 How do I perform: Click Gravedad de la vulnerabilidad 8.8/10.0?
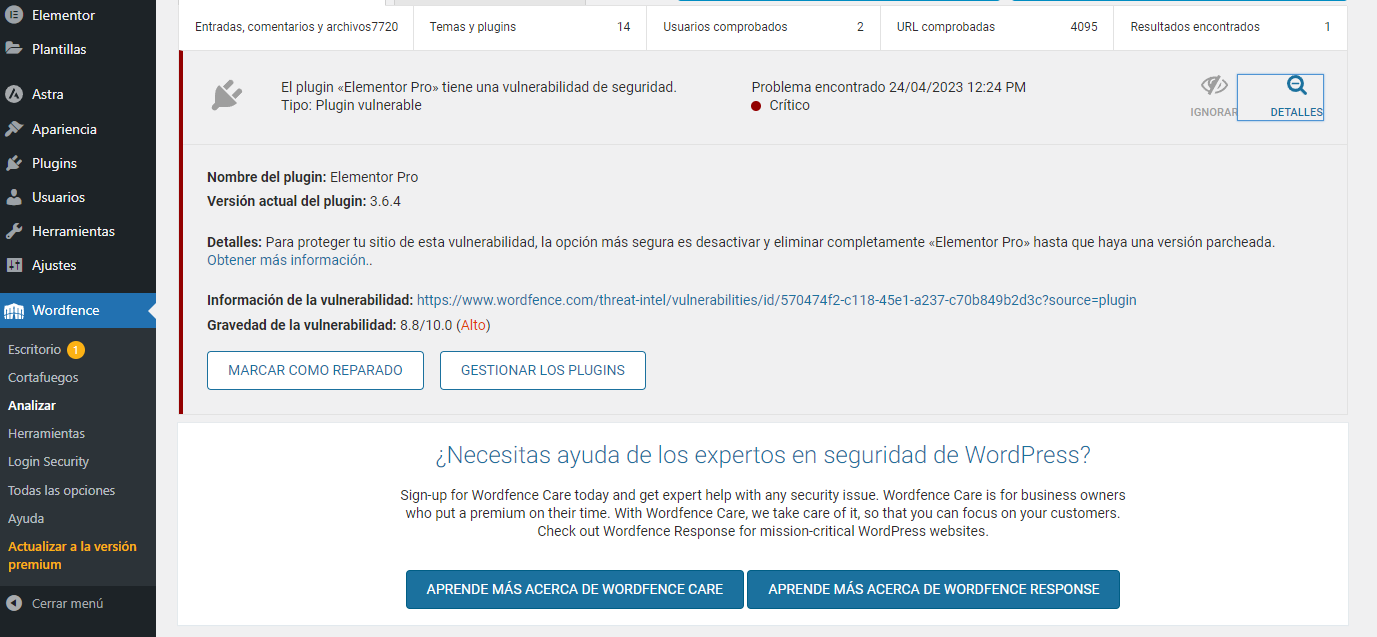[x=349, y=325]
